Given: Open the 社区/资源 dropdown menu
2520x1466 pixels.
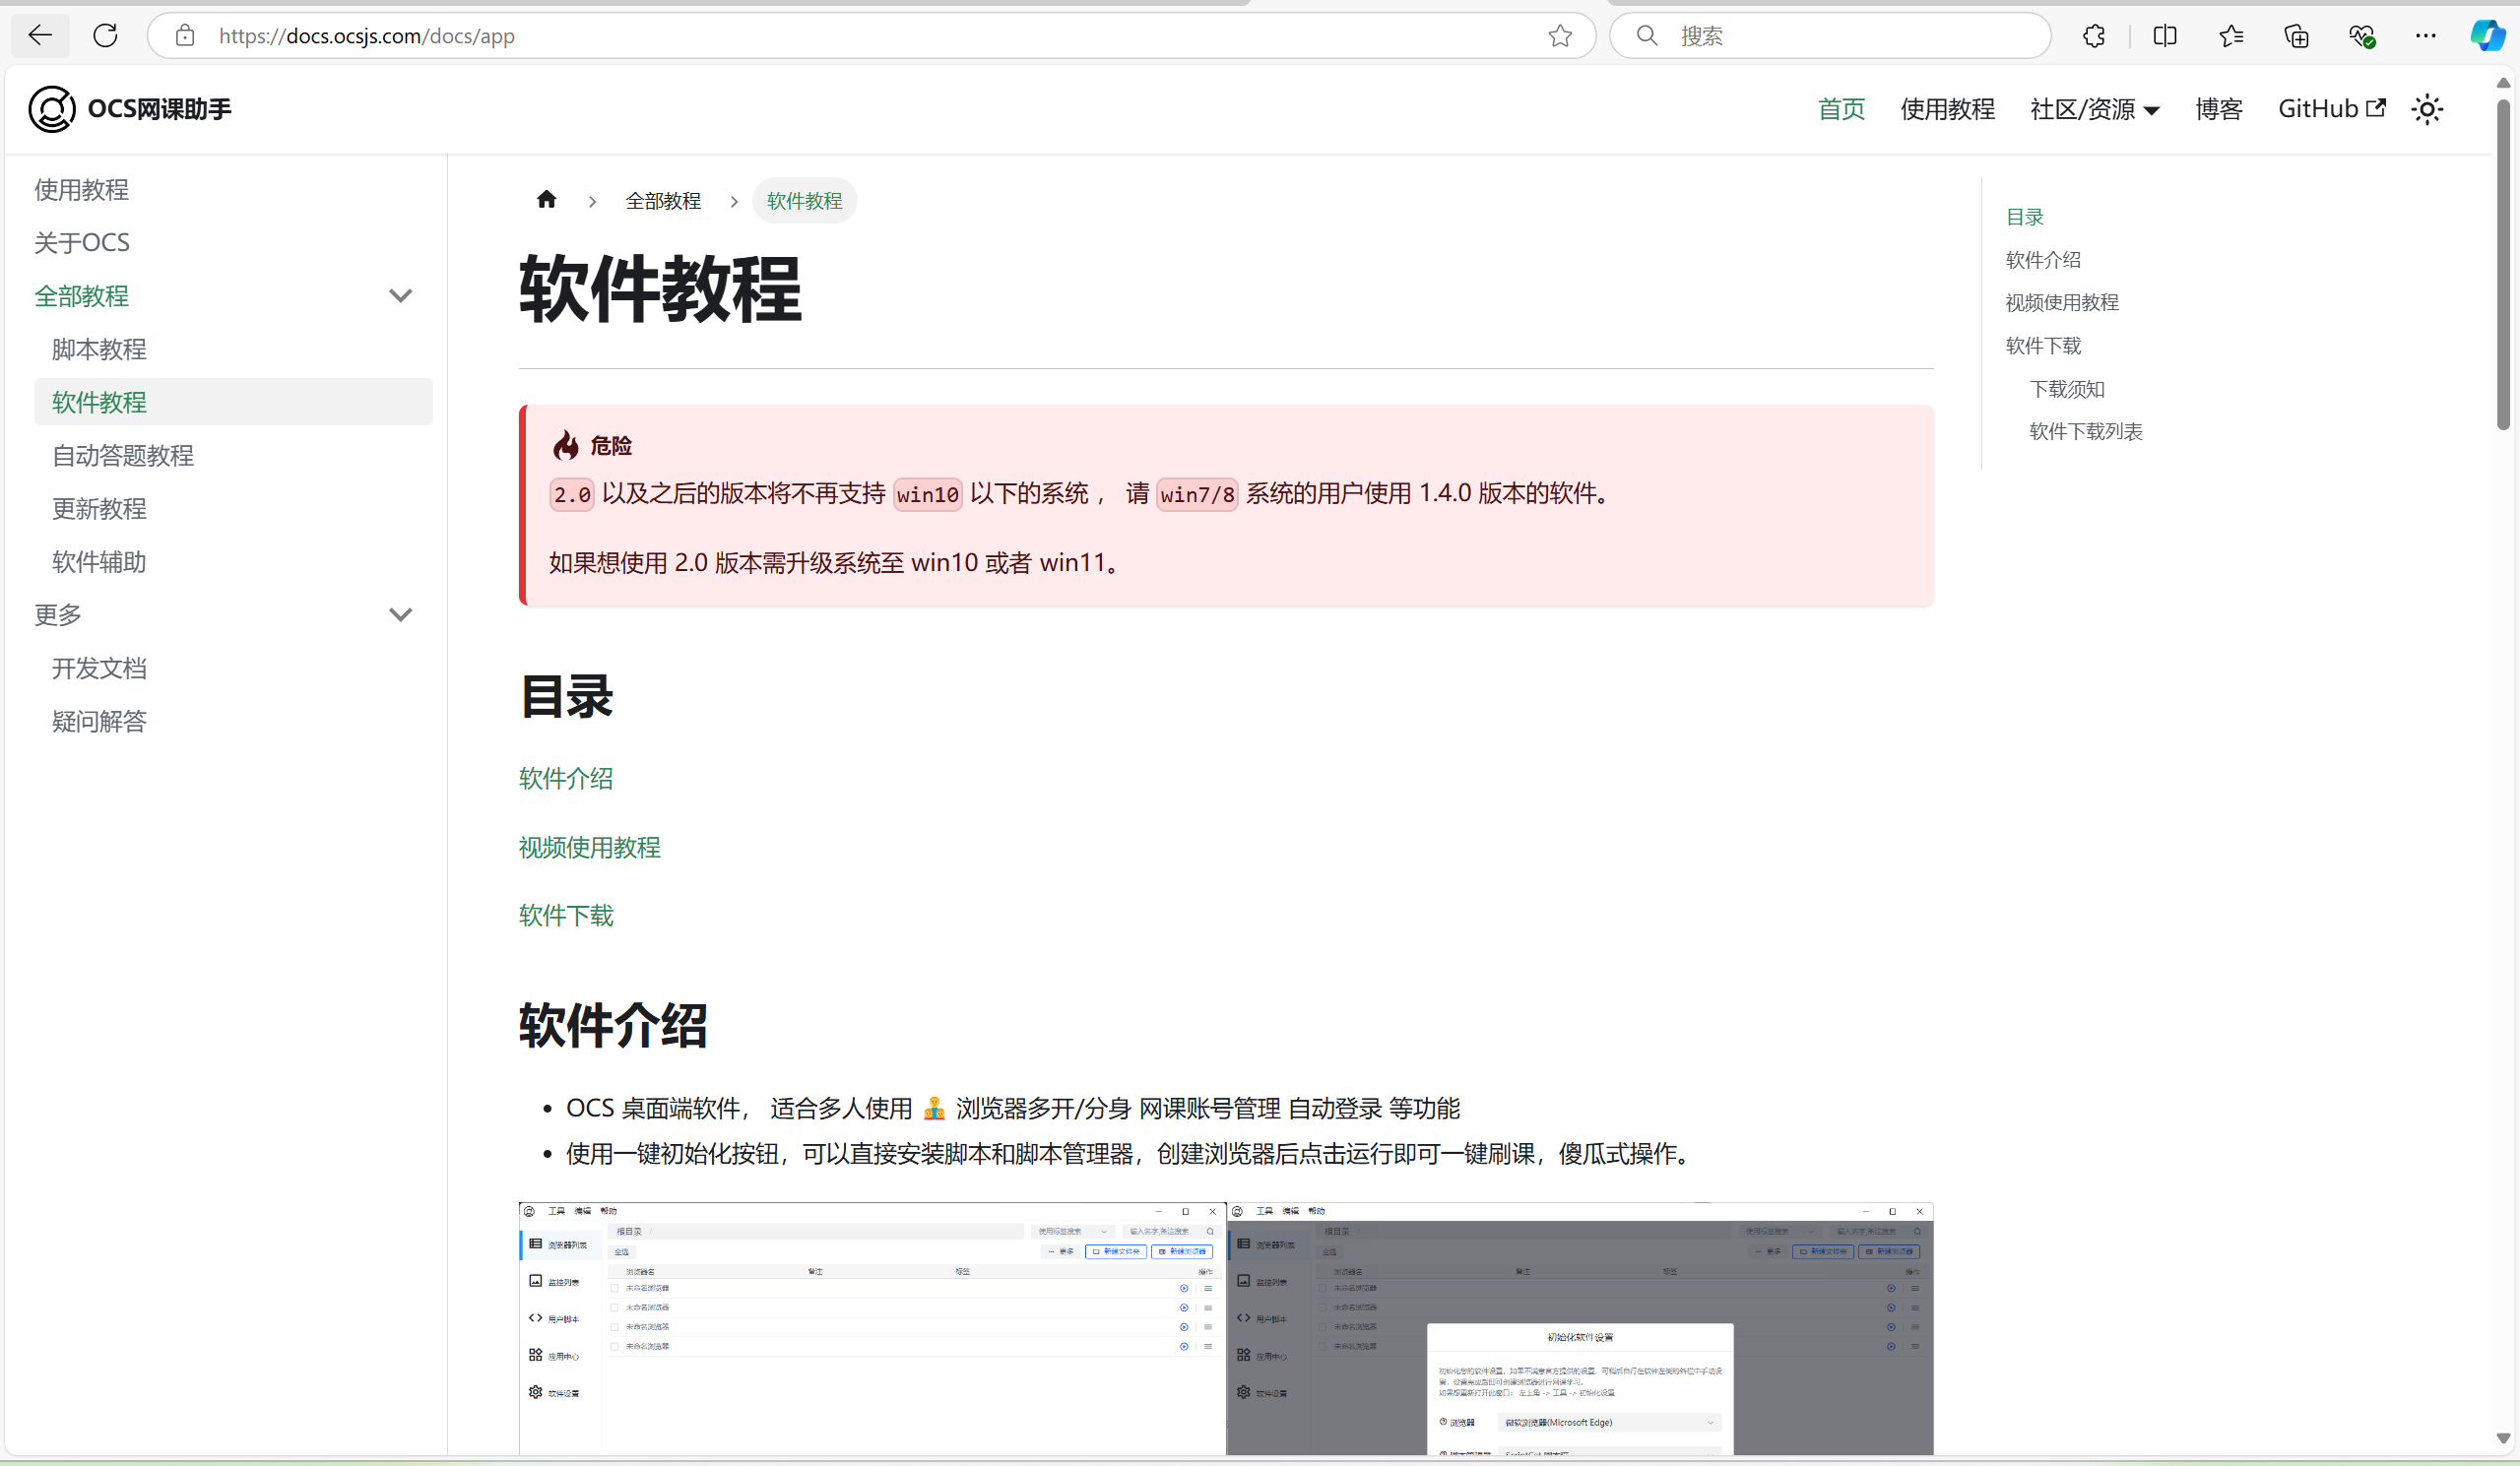Looking at the screenshot, I should pyautogui.click(x=2094, y=109).
